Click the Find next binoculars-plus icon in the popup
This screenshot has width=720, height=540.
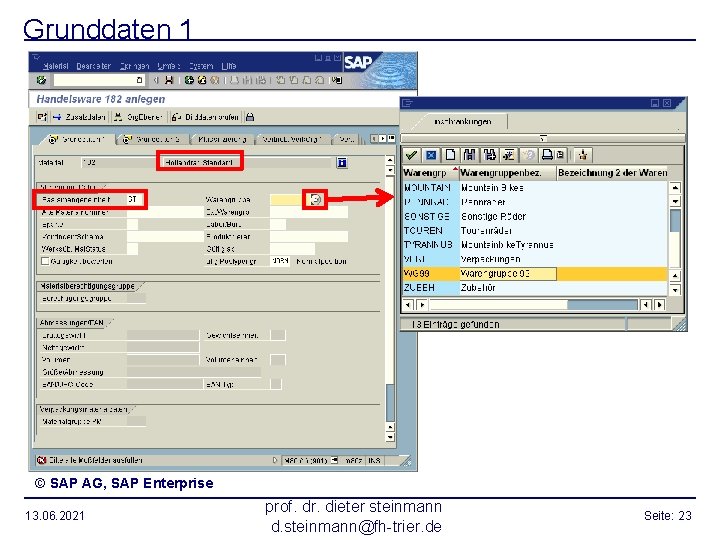489,155
